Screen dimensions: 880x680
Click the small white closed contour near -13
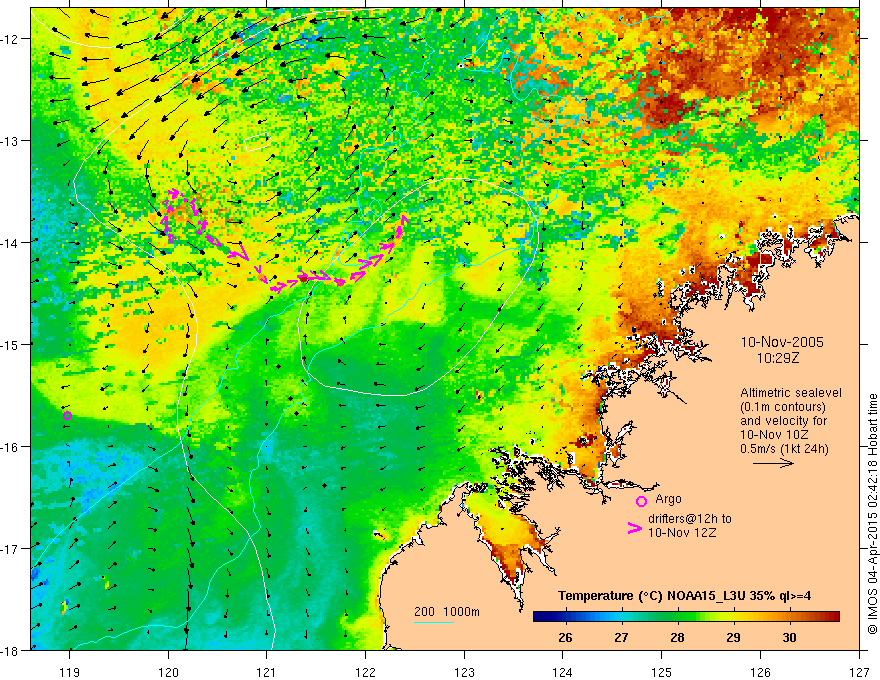coord(258,143)
